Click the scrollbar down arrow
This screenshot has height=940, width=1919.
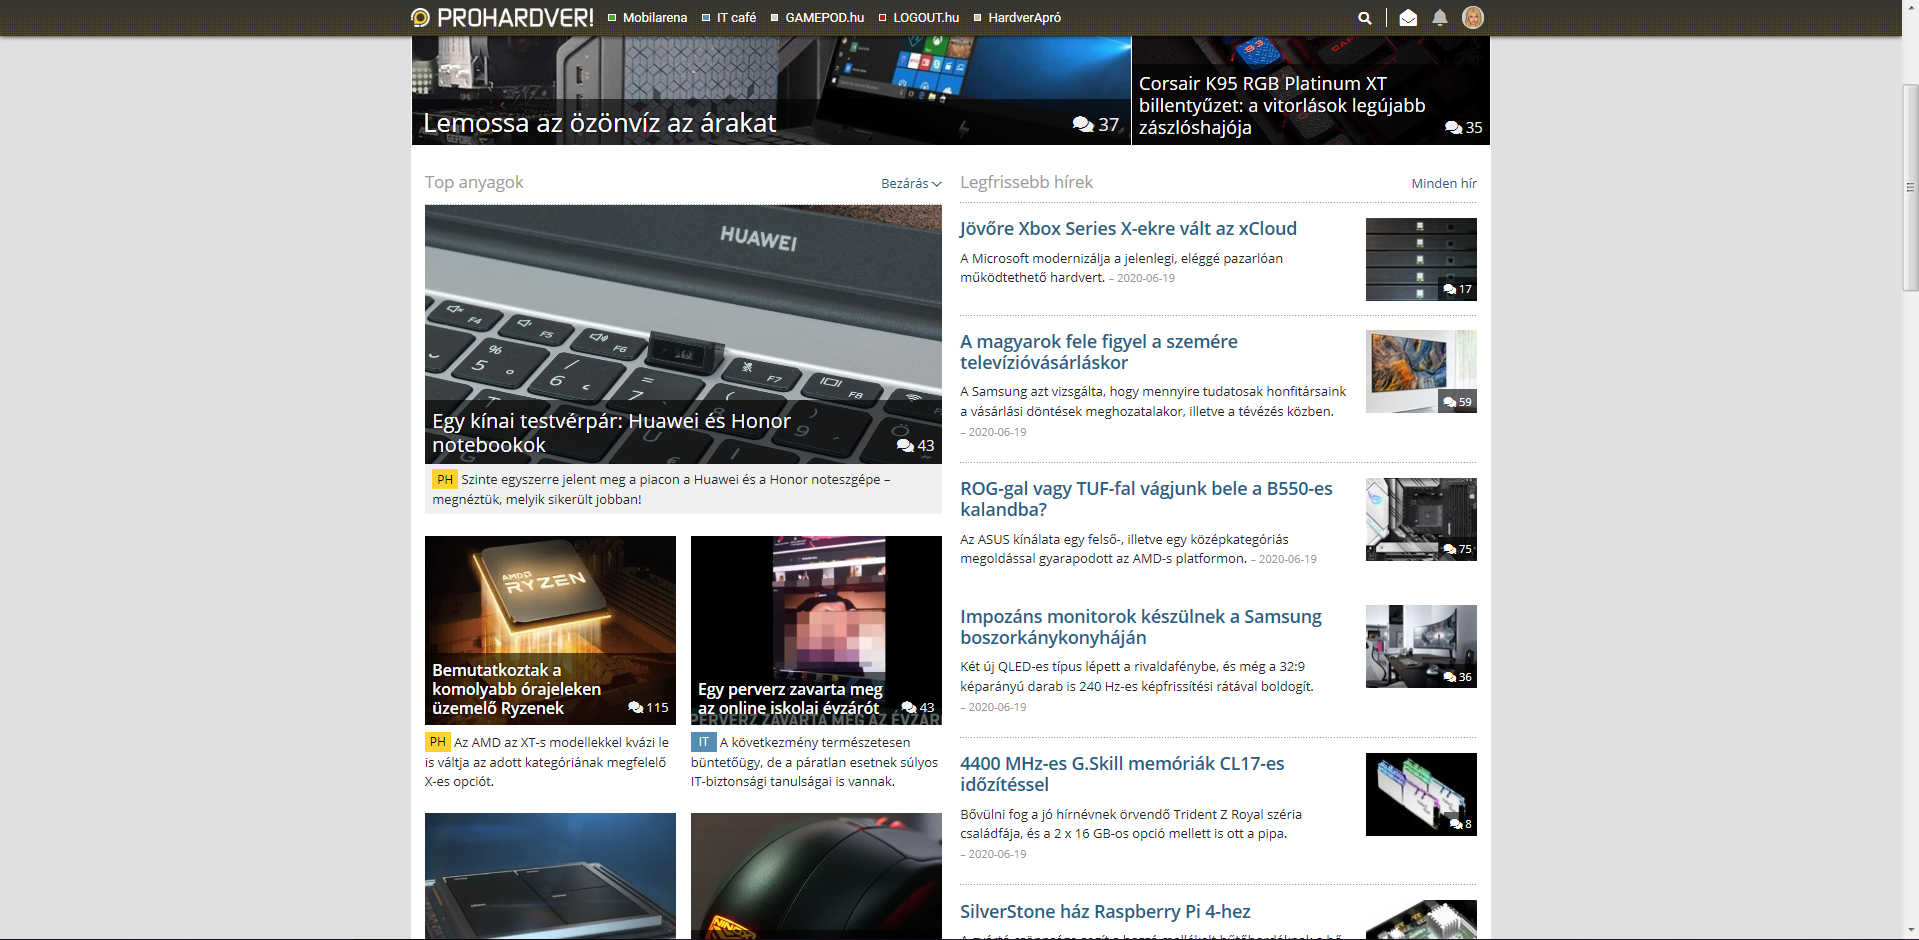1910,931
